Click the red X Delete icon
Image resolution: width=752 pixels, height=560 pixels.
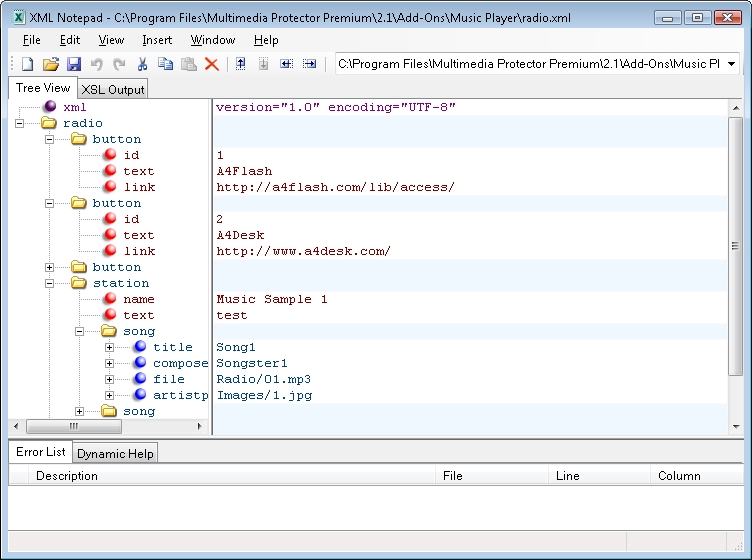tap(211, 64)
